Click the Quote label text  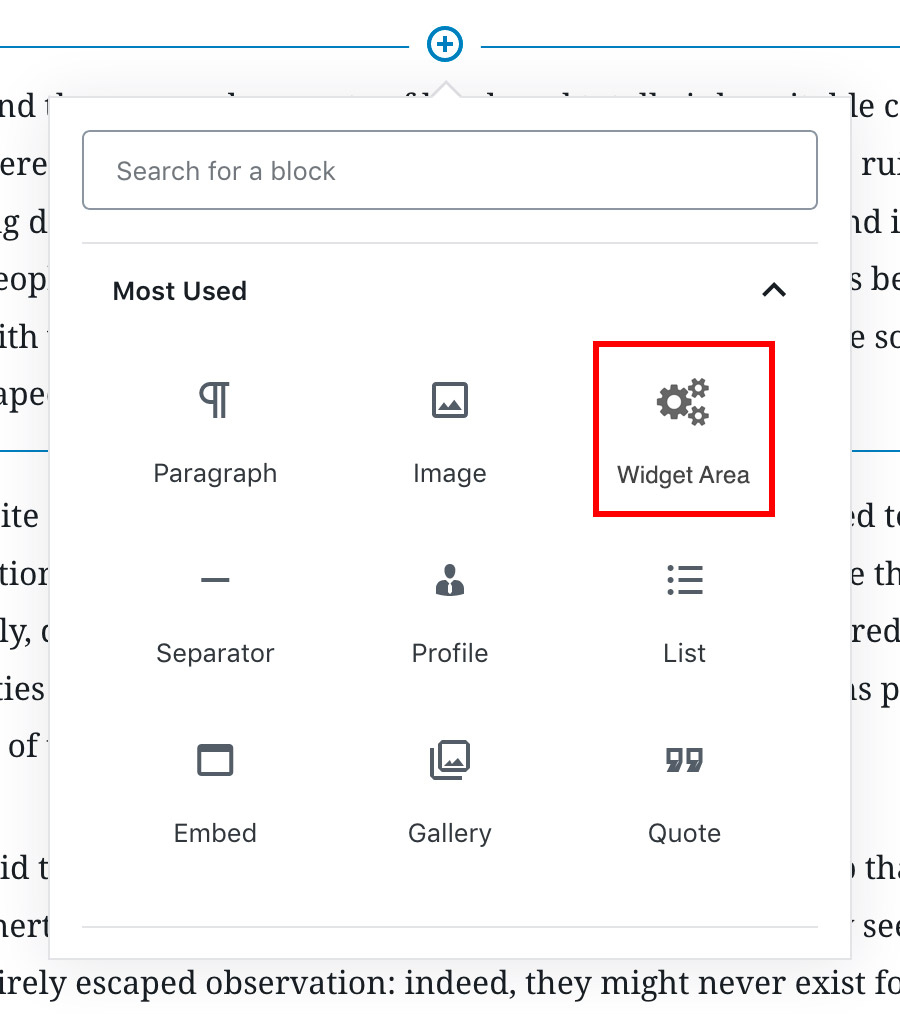click(685, 833)
